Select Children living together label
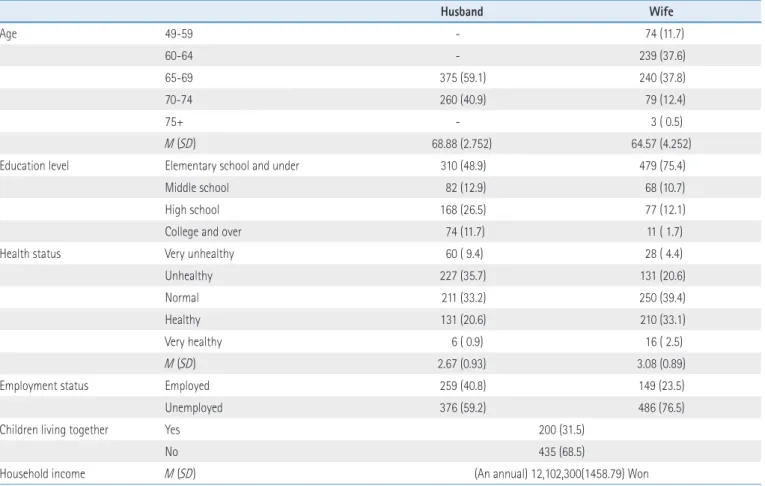 54,429
